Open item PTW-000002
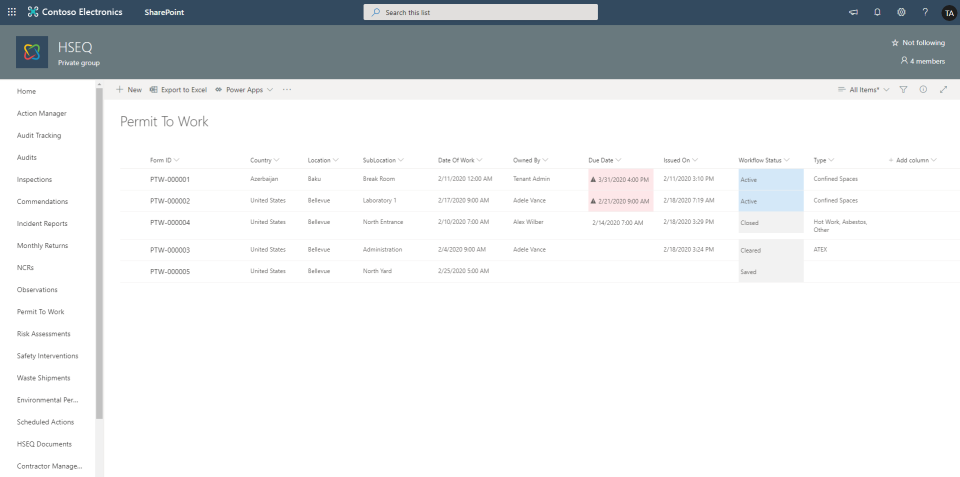Screen dimensions: 960x477 (x=170, y=201)
